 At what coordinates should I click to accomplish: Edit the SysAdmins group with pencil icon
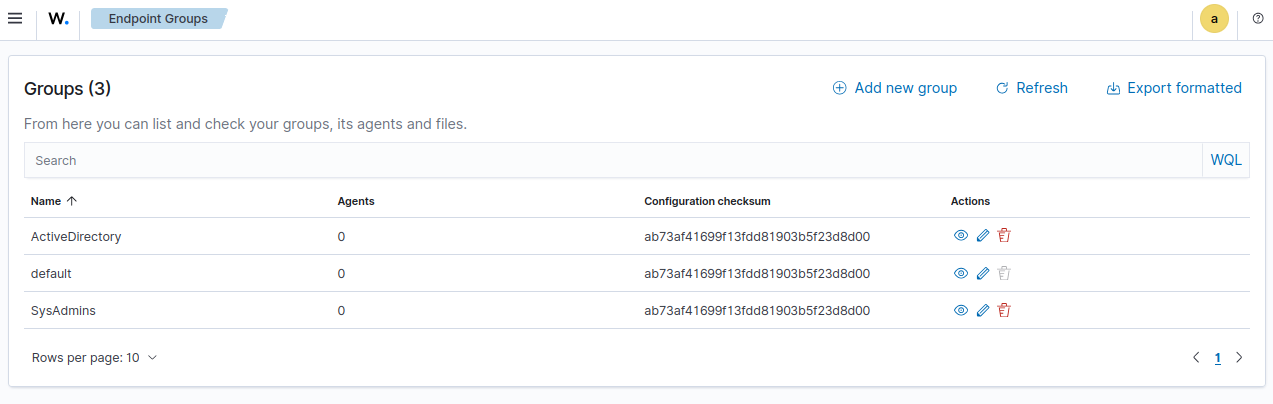[x=983, y=310]
